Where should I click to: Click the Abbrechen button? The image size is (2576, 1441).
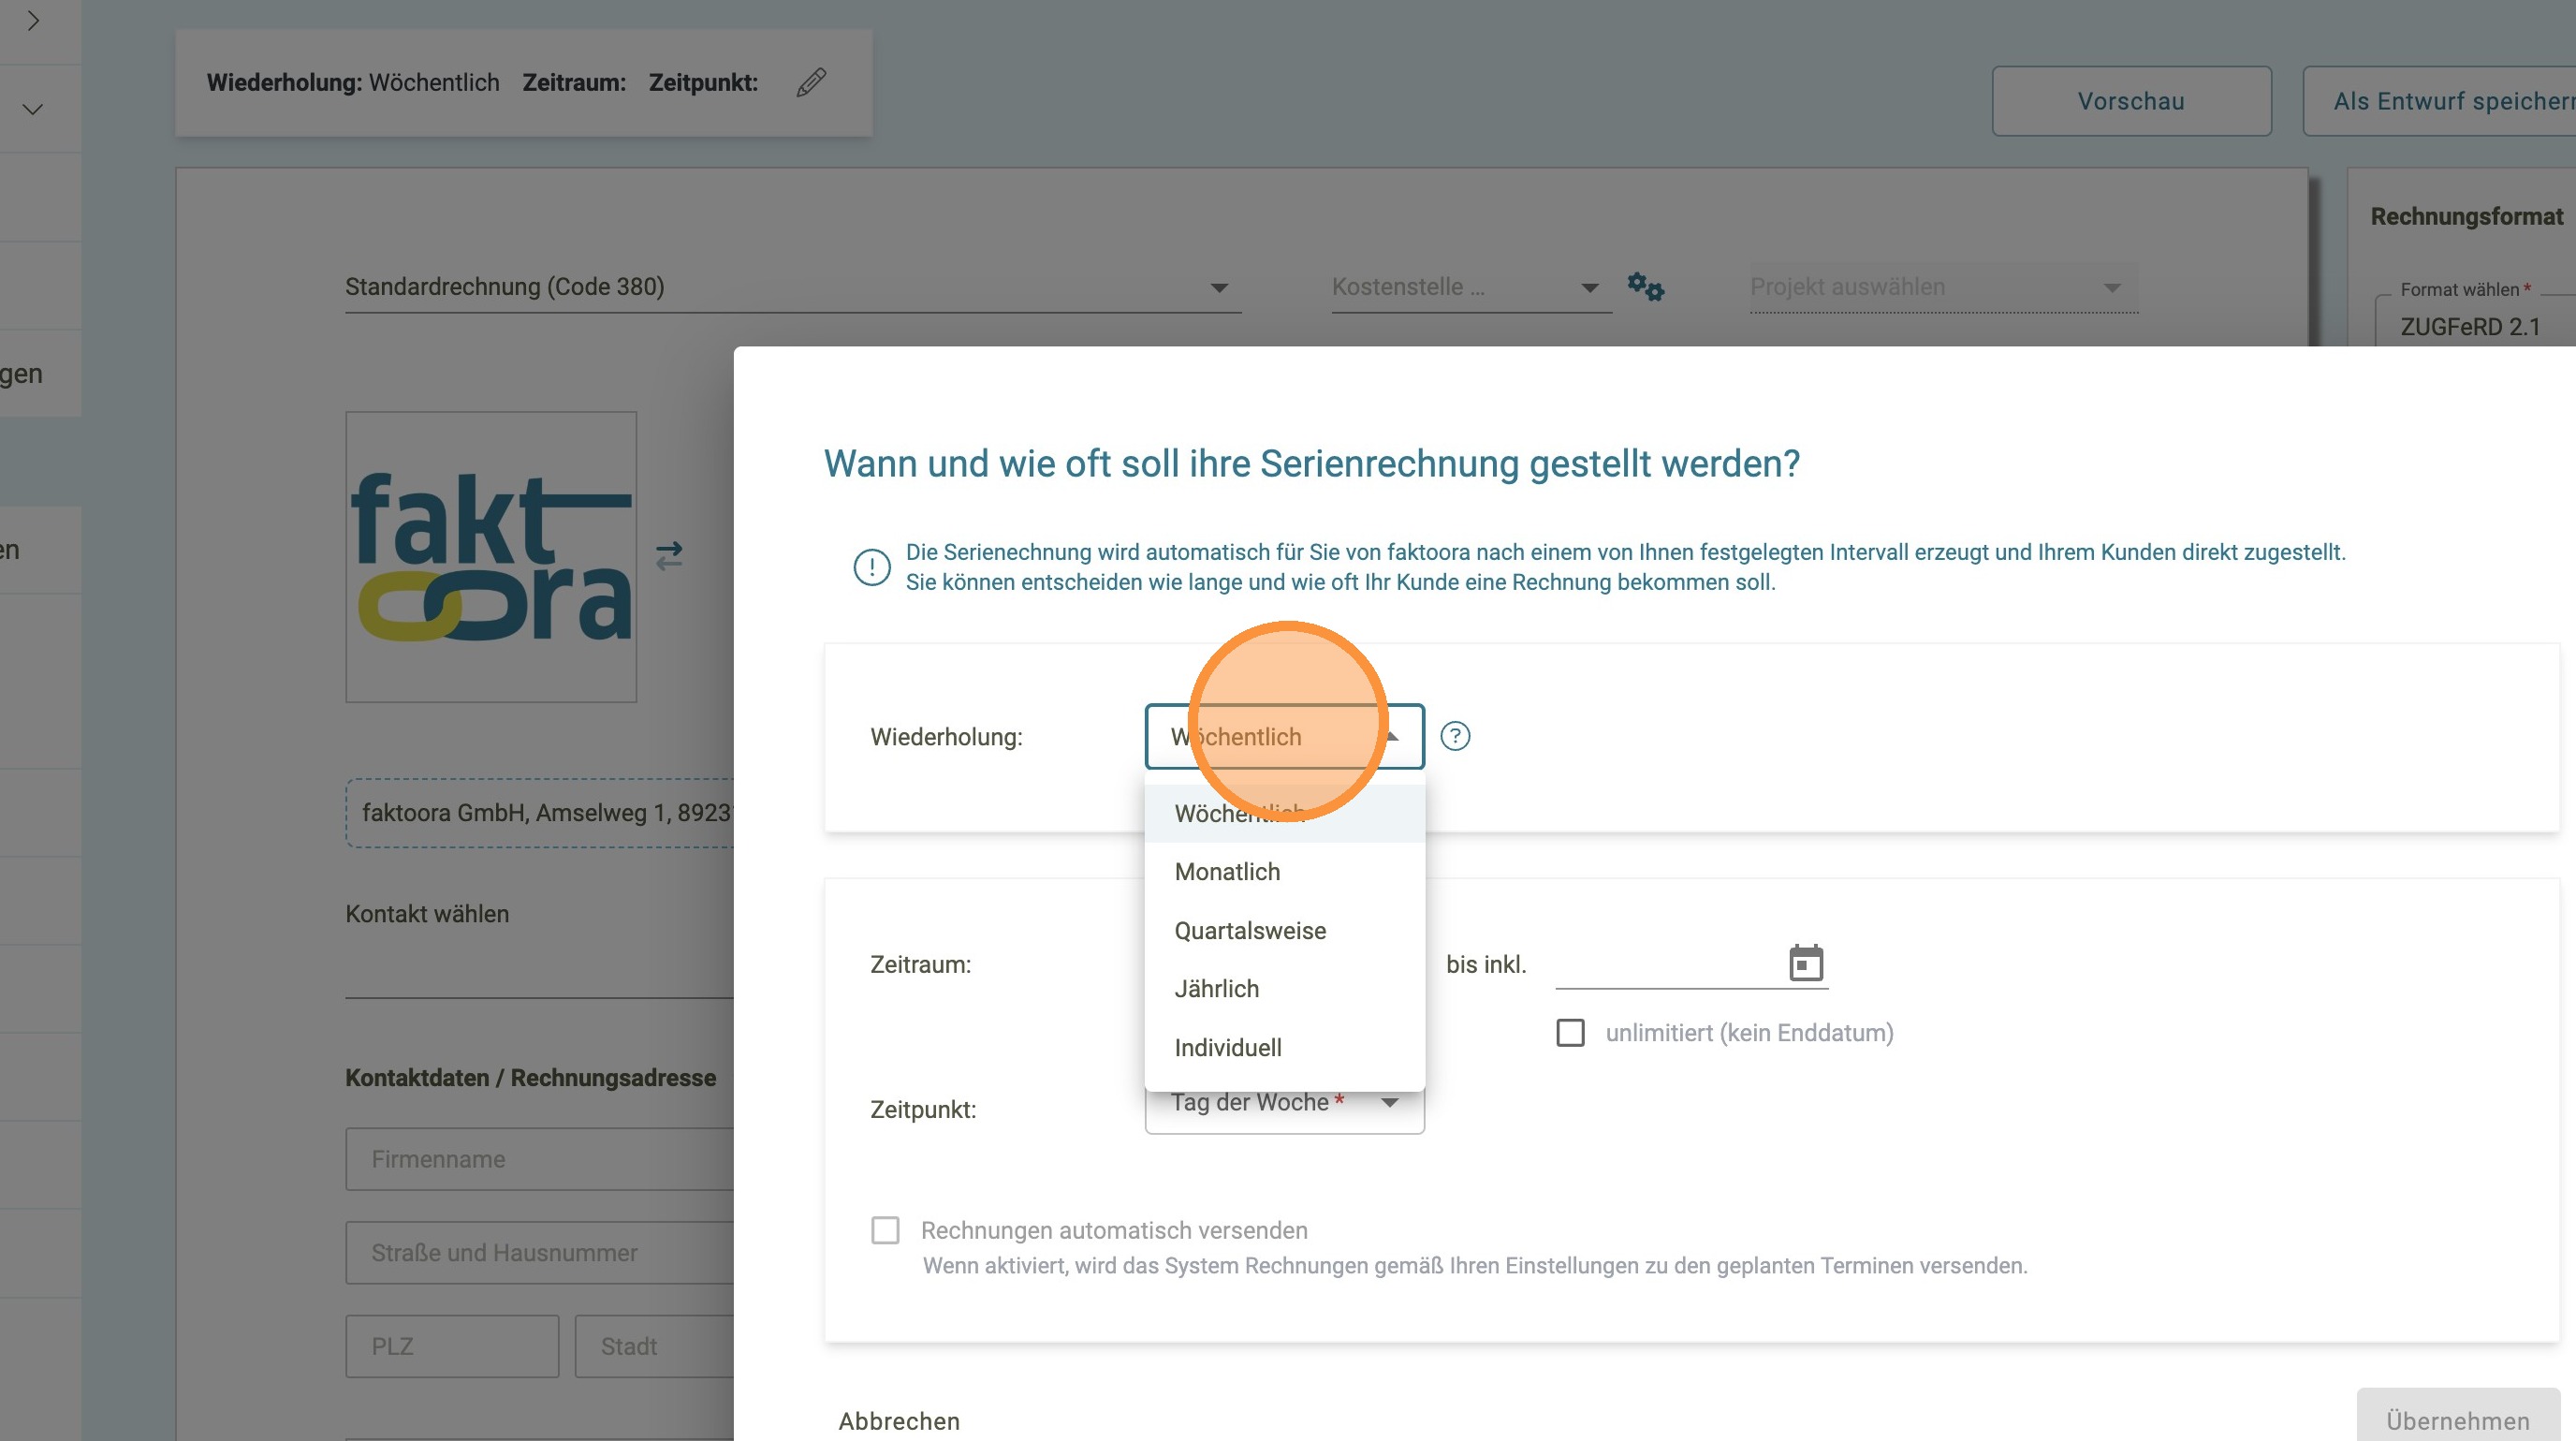pyautogui.click(x=898, y=1420)
